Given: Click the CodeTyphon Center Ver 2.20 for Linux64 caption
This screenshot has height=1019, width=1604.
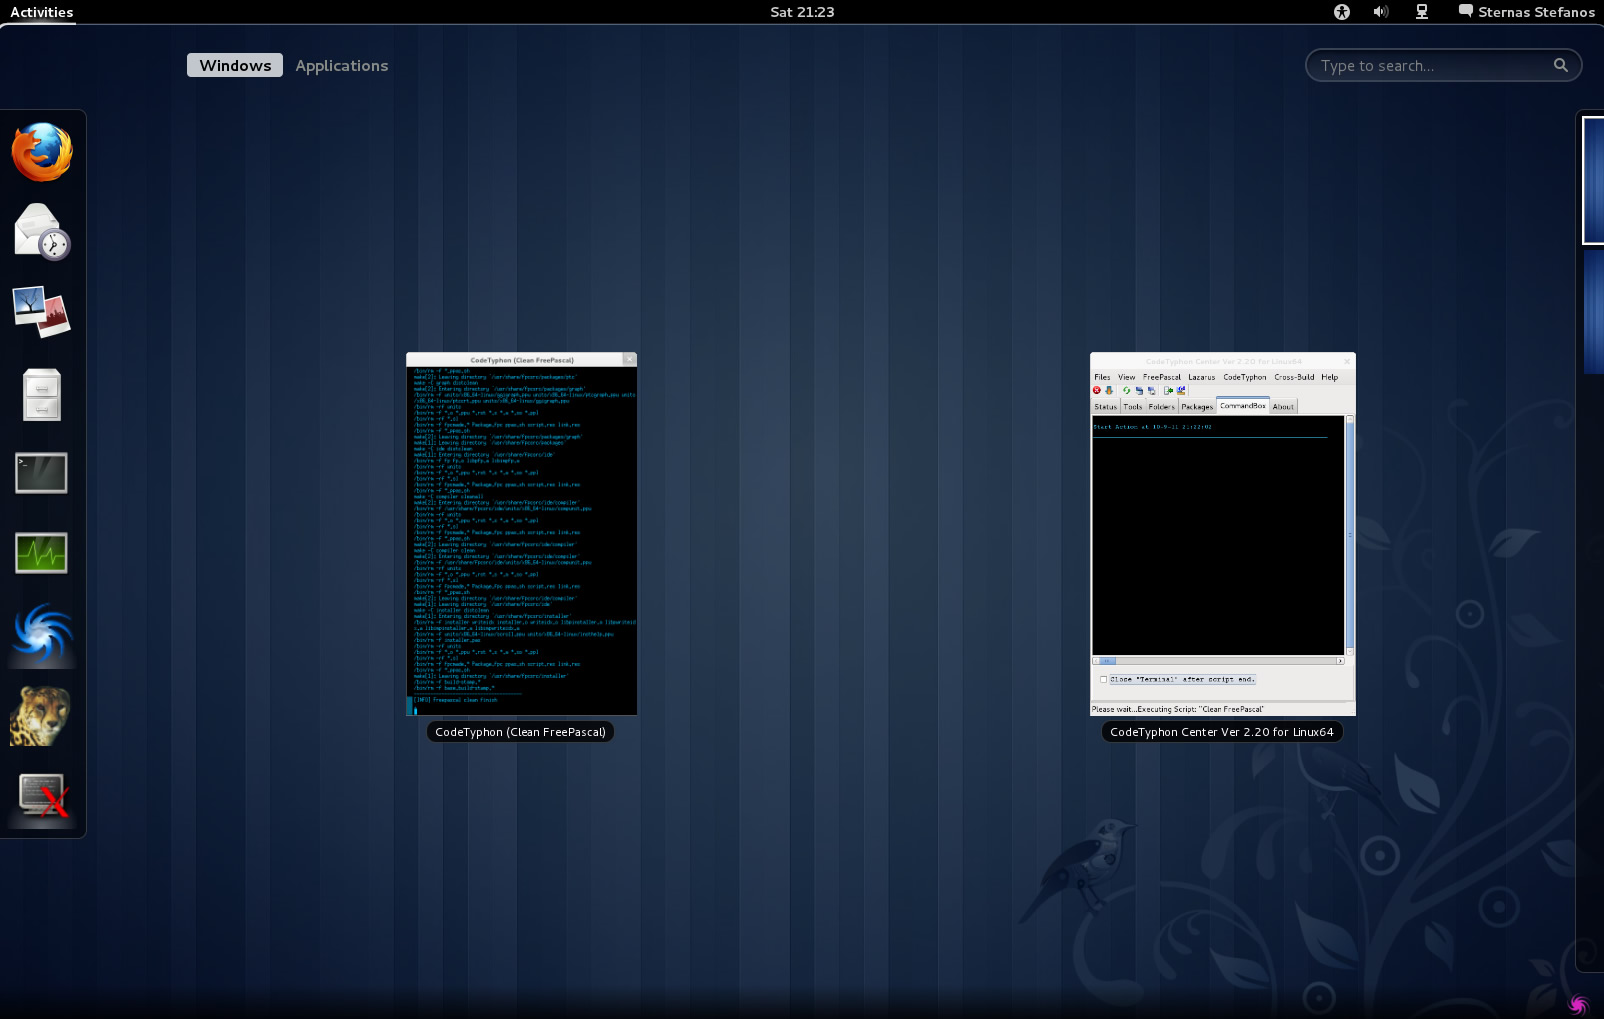Looking at the screenshot, I should pos(1222,732).
